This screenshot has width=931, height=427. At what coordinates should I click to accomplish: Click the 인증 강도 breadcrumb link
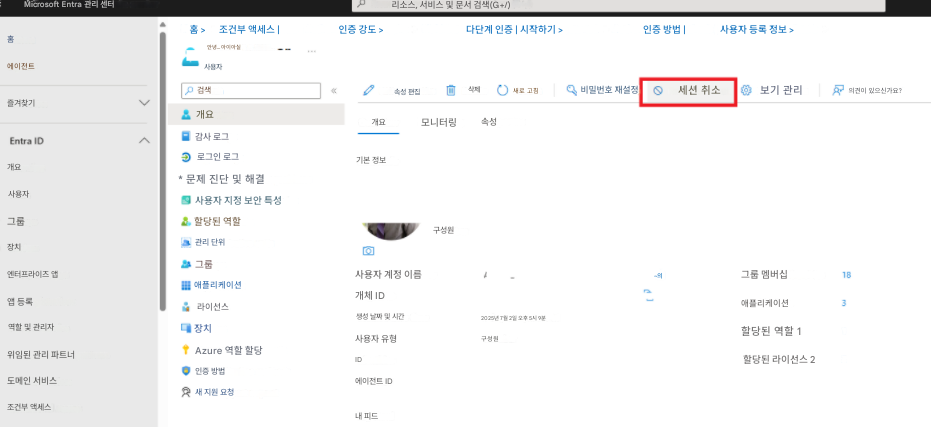(357, 29)
